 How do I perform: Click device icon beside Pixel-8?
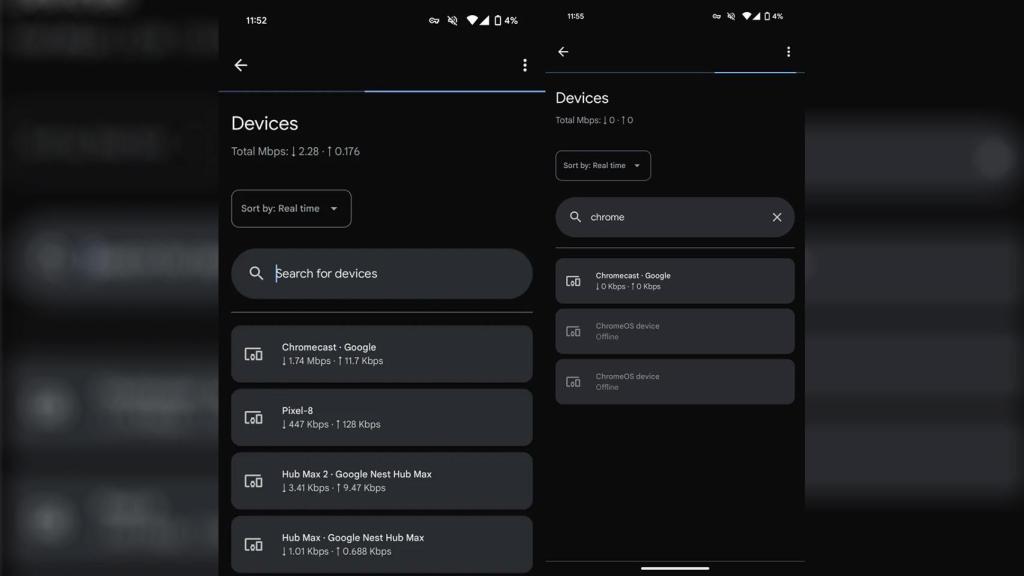point(253,418)
